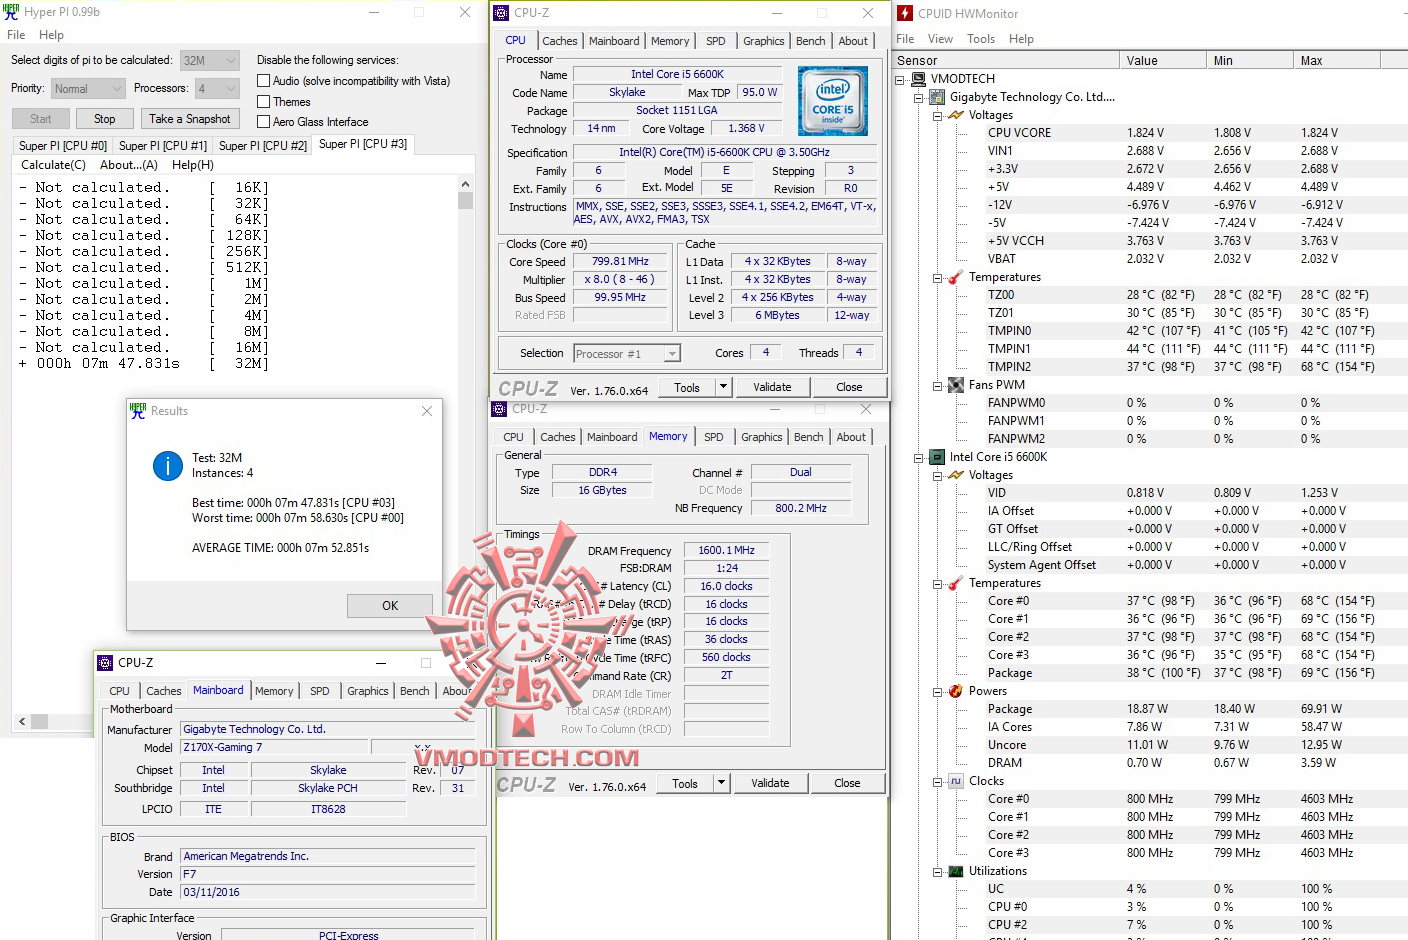Click the Voltages icon under Intel Core i5

[x=956, y=475]
